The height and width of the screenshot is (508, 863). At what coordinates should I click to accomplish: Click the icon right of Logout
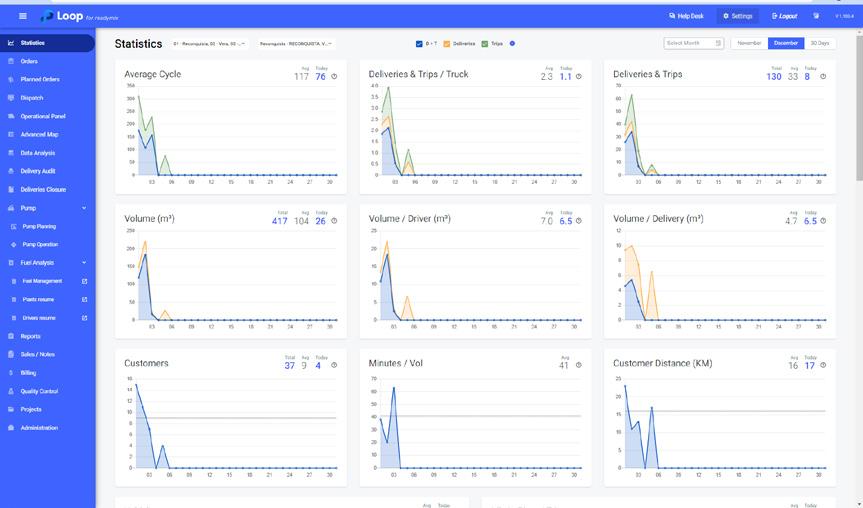click(816, 16)
